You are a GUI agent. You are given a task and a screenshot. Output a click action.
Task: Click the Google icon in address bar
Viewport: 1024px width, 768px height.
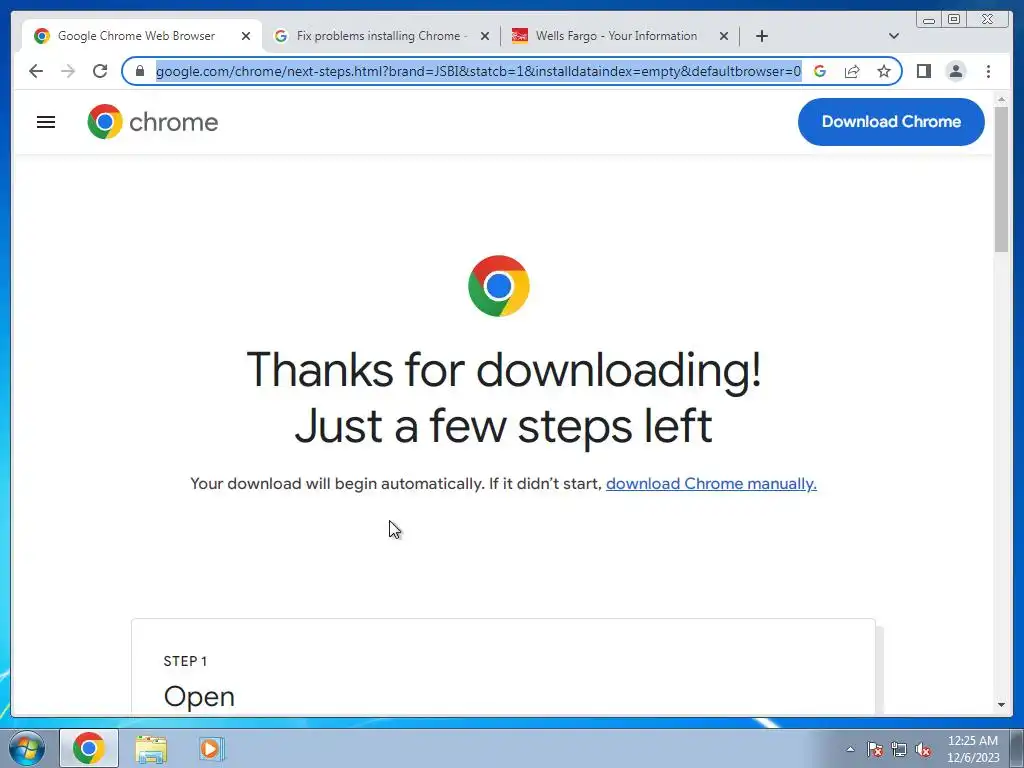click(820, 71)
